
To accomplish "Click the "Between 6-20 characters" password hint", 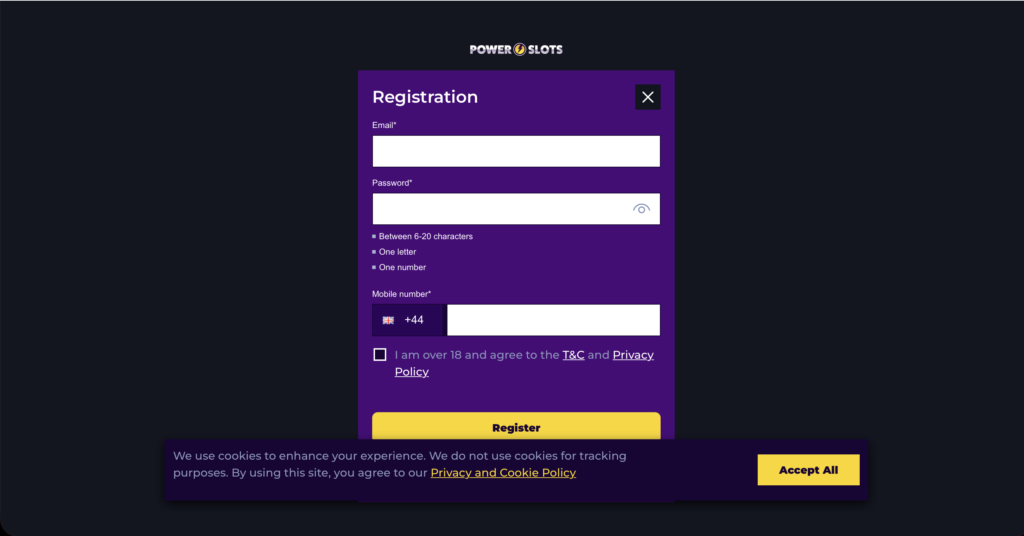I will coord(425,237).
